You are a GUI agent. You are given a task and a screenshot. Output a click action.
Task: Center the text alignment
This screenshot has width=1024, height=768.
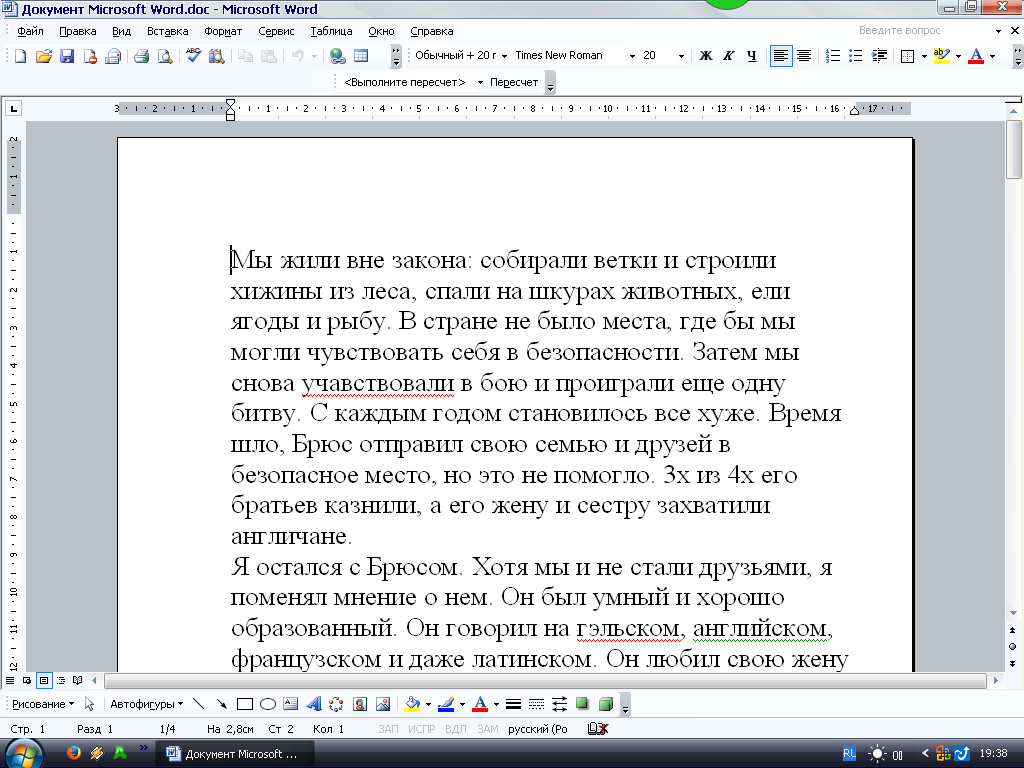coord(804,56)
